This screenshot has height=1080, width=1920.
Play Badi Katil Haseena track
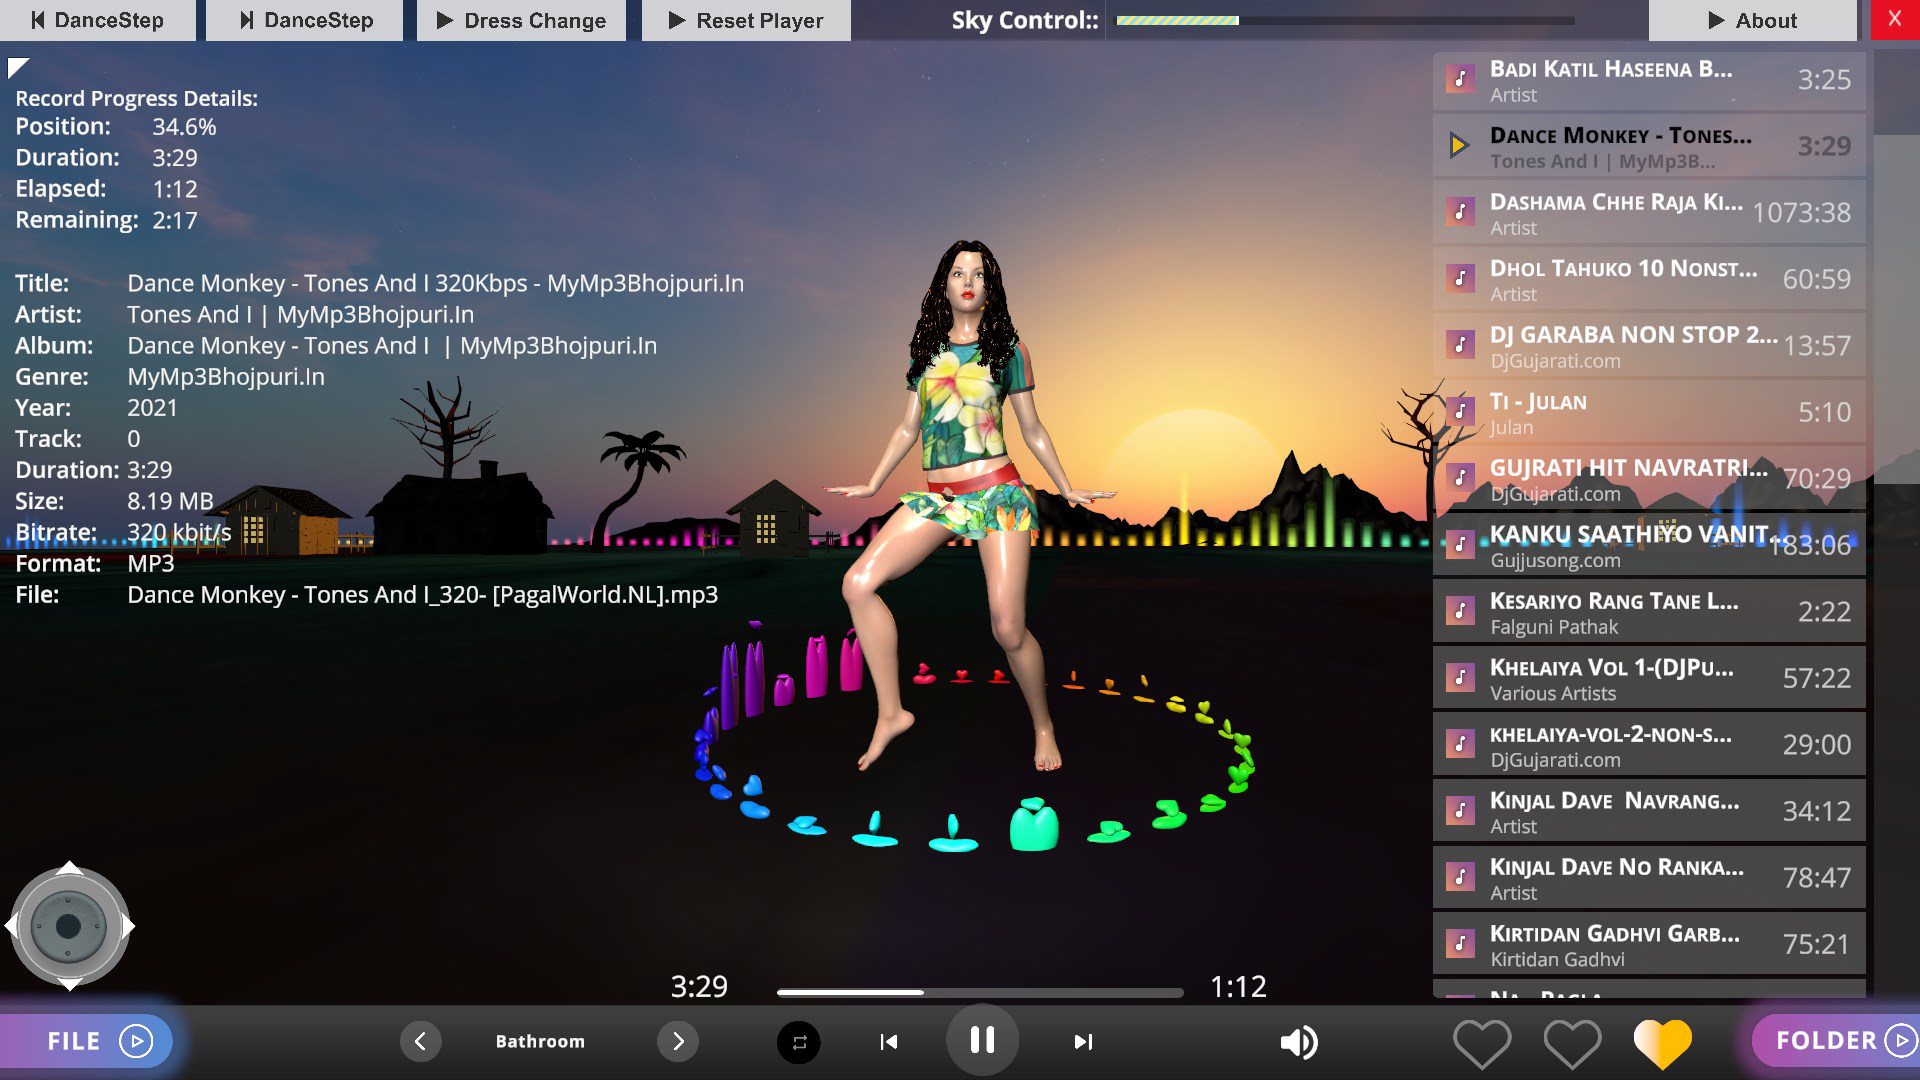point(1649,80)
